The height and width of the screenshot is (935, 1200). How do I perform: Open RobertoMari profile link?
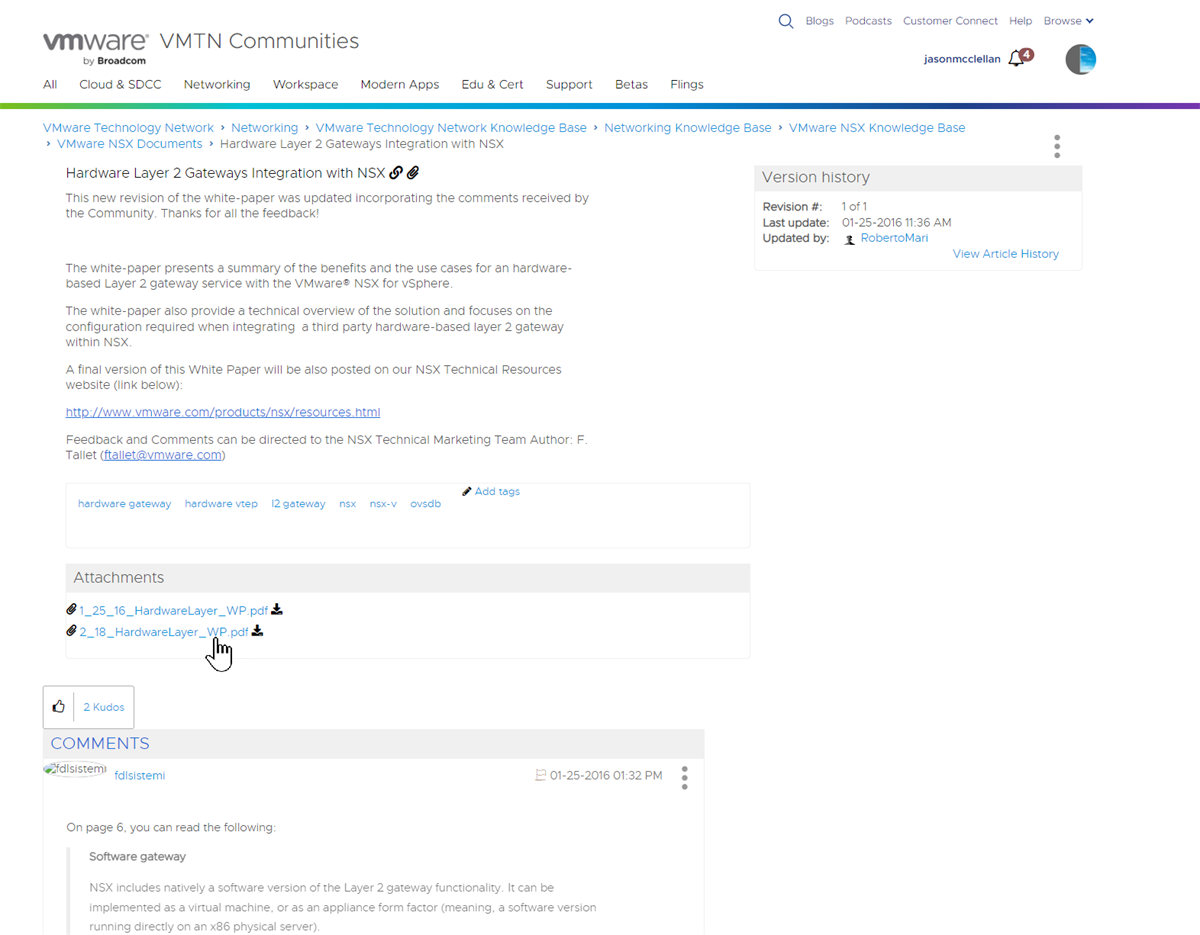point(894,238)
